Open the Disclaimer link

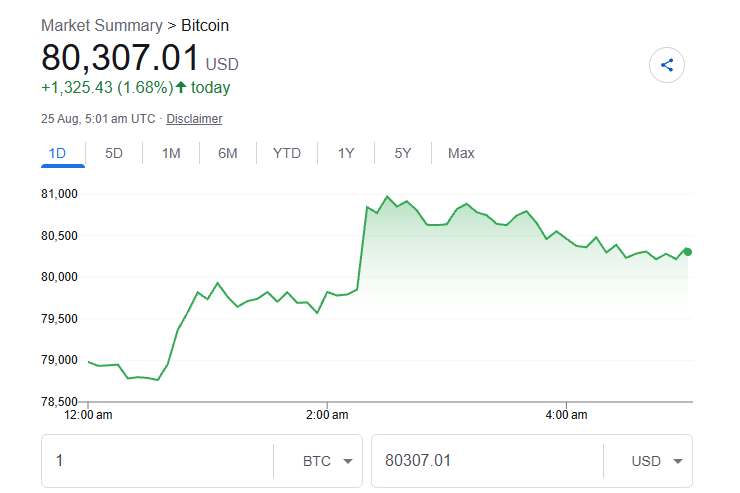[x=194, y=119]
